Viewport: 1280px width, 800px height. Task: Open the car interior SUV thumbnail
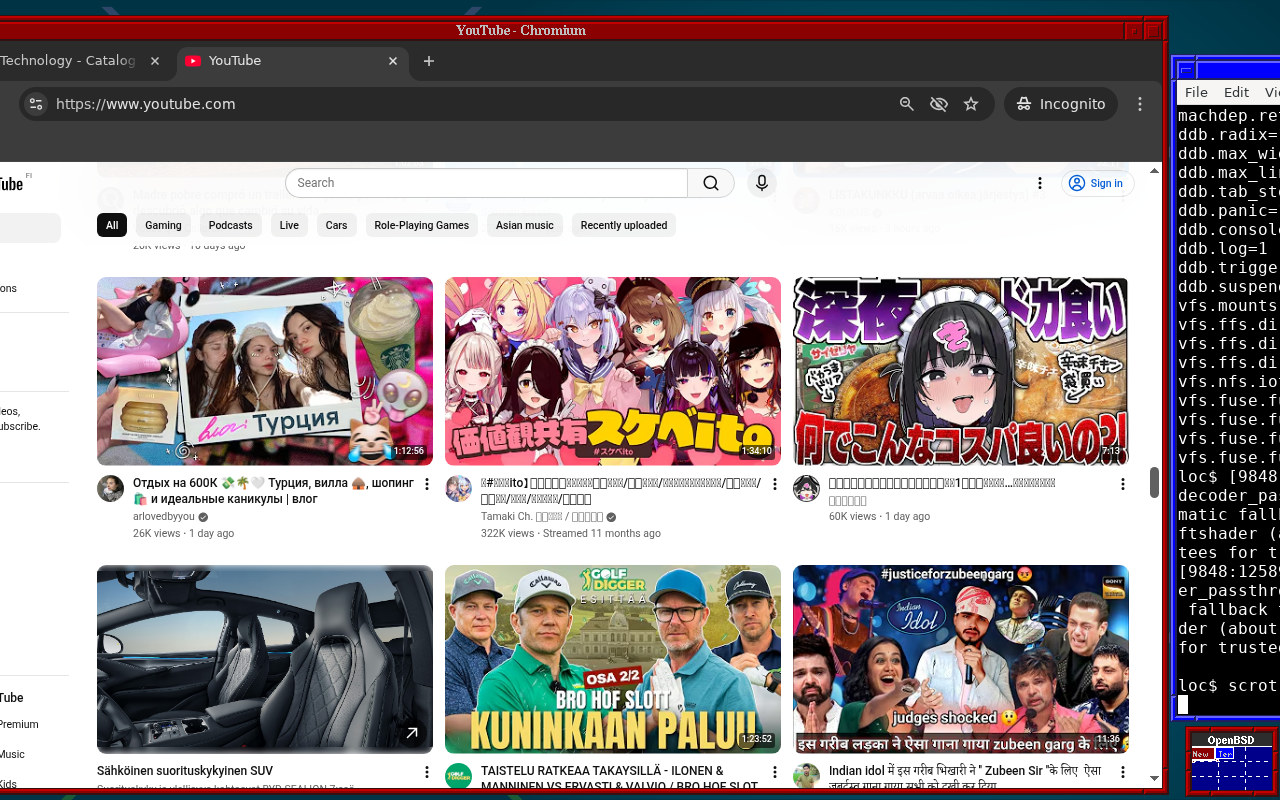265,659
